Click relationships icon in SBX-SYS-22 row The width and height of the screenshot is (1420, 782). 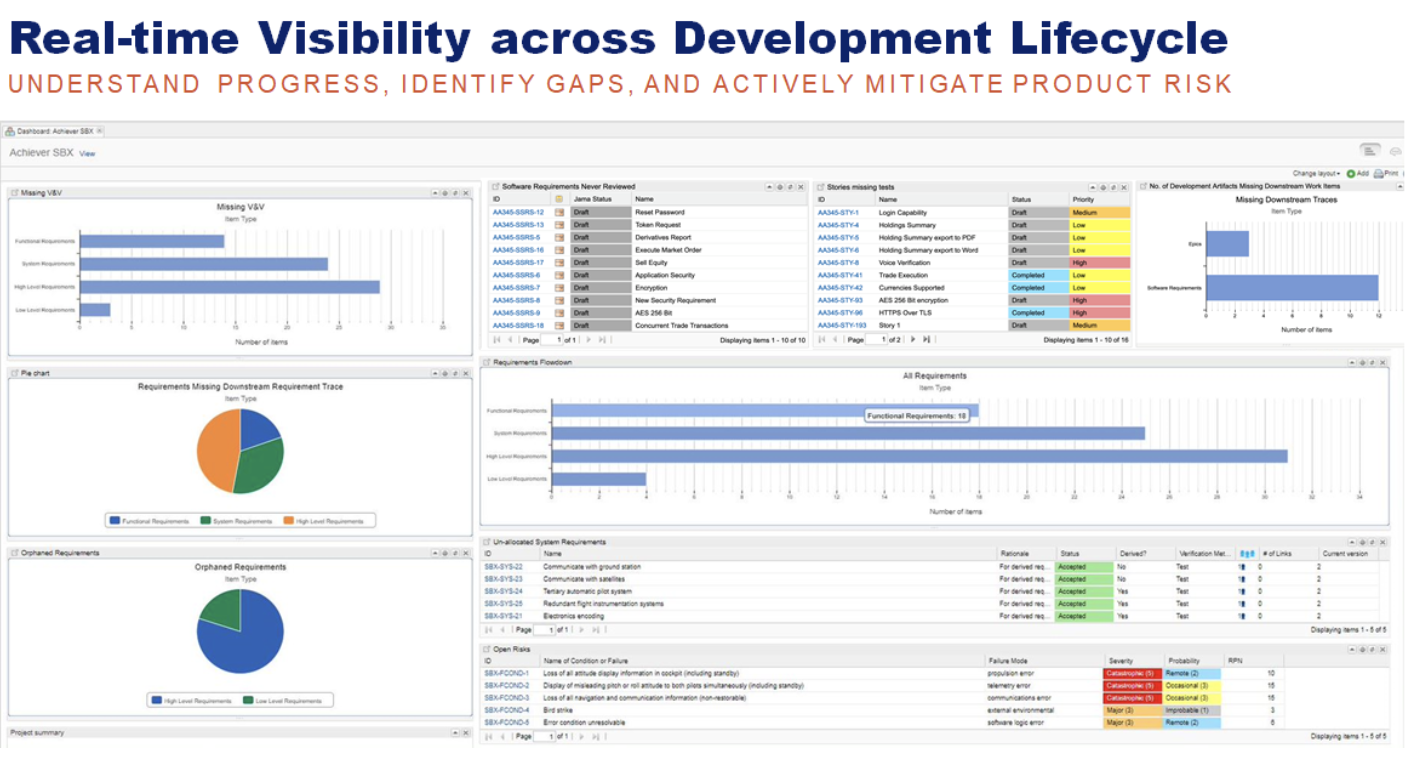pos(1243,567)
